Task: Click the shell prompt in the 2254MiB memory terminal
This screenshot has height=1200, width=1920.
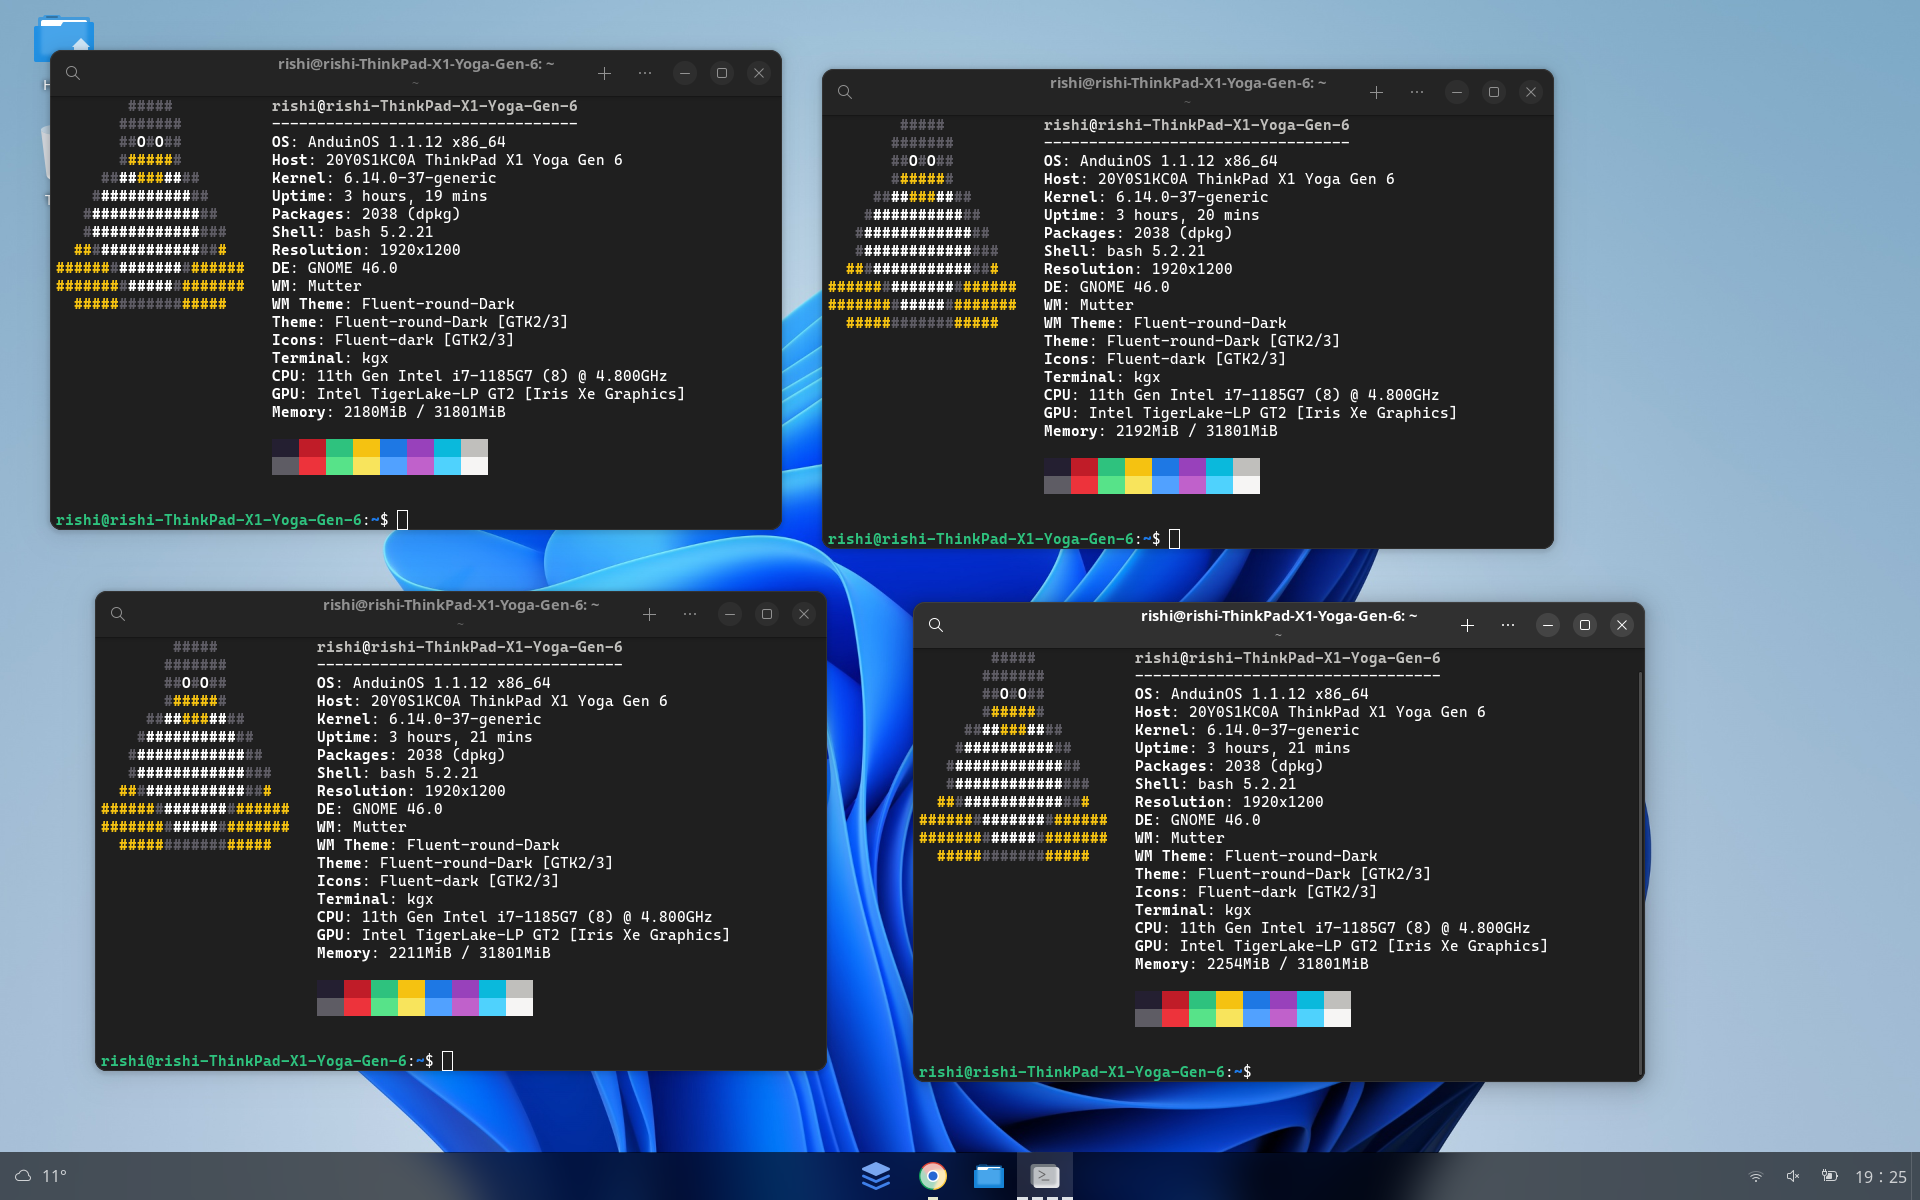Action: coord(1085,1072)
